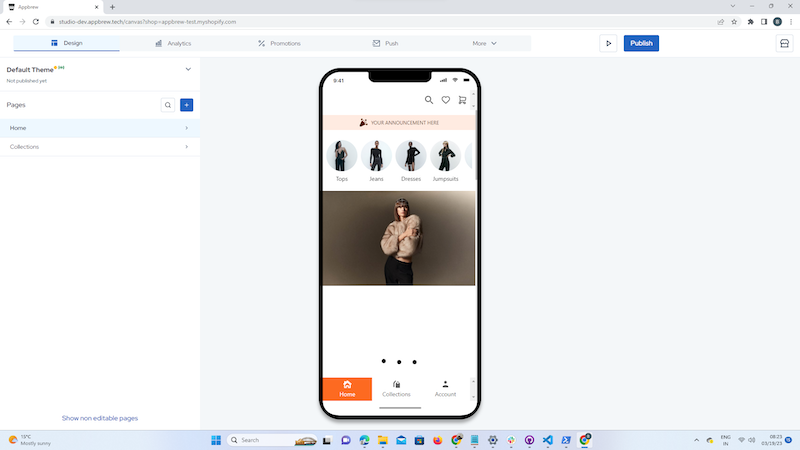The height and width of the screenshot is (450, 800).
Task: Open the Design tab
Action: click(x=67, y=43)
